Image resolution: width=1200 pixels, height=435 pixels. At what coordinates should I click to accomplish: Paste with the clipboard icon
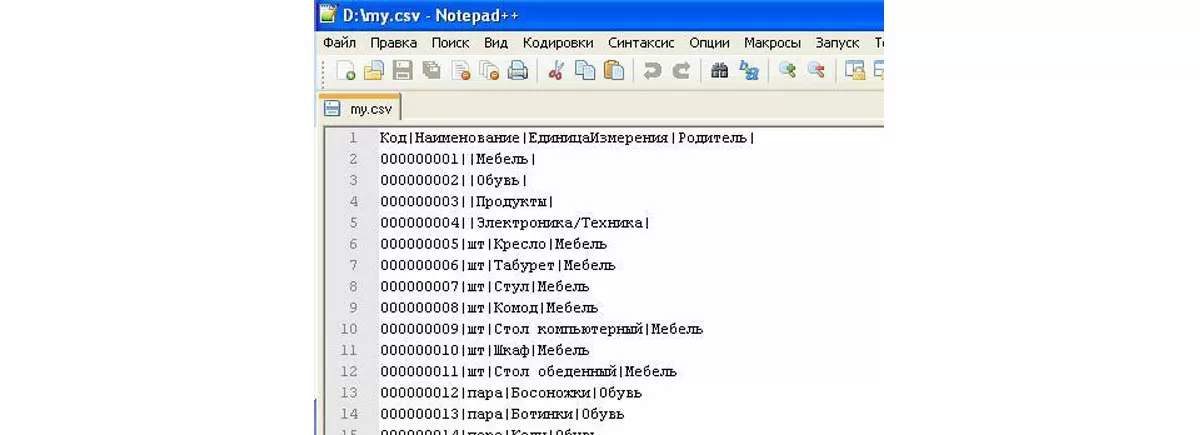(614, 71)
